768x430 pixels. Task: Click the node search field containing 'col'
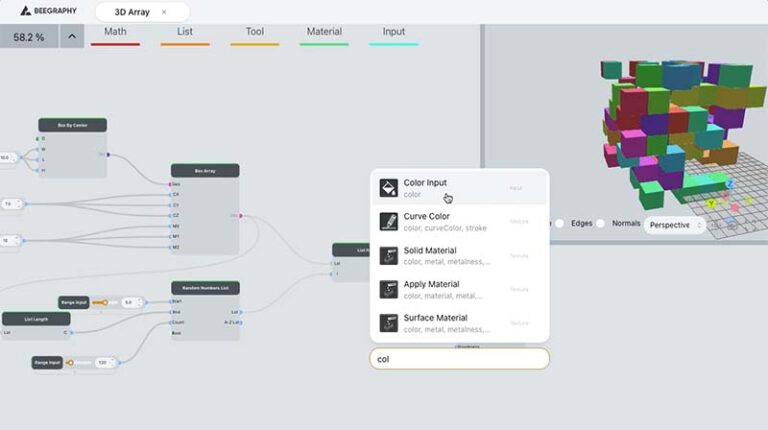(x=459, y=358)
